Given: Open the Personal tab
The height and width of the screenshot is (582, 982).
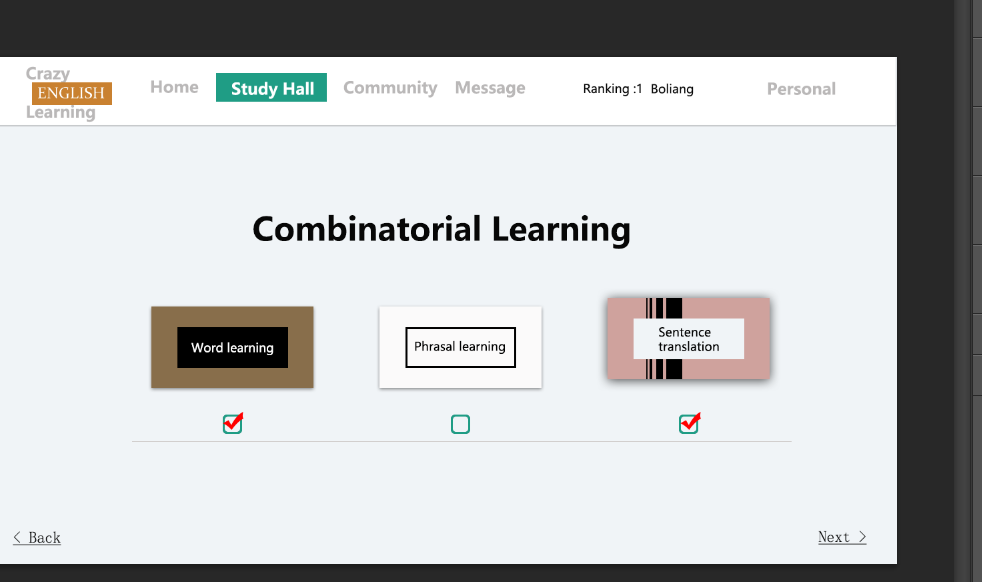Looking at the screenshot, I should coord(801,89).
